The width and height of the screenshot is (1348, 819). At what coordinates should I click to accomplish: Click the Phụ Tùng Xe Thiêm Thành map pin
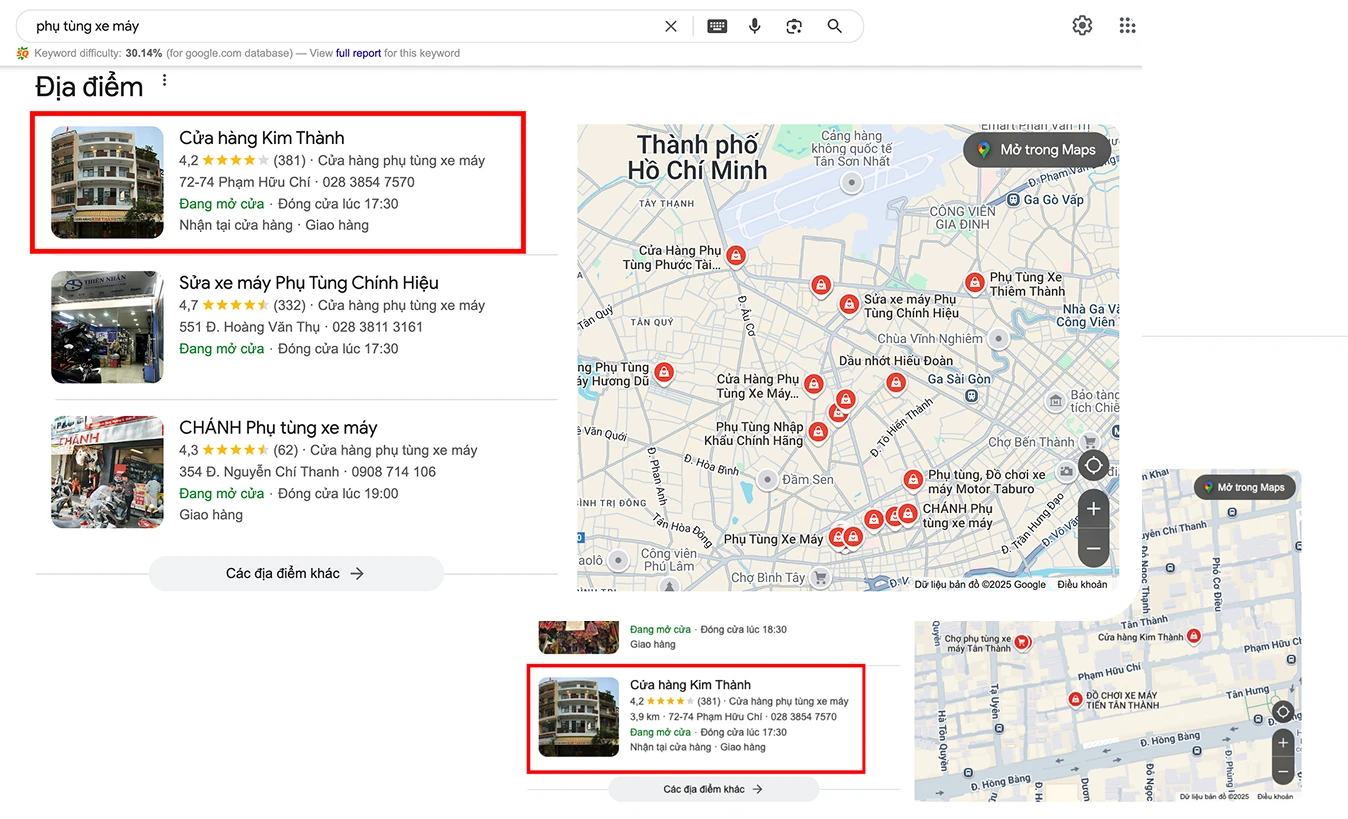[975, 284]
